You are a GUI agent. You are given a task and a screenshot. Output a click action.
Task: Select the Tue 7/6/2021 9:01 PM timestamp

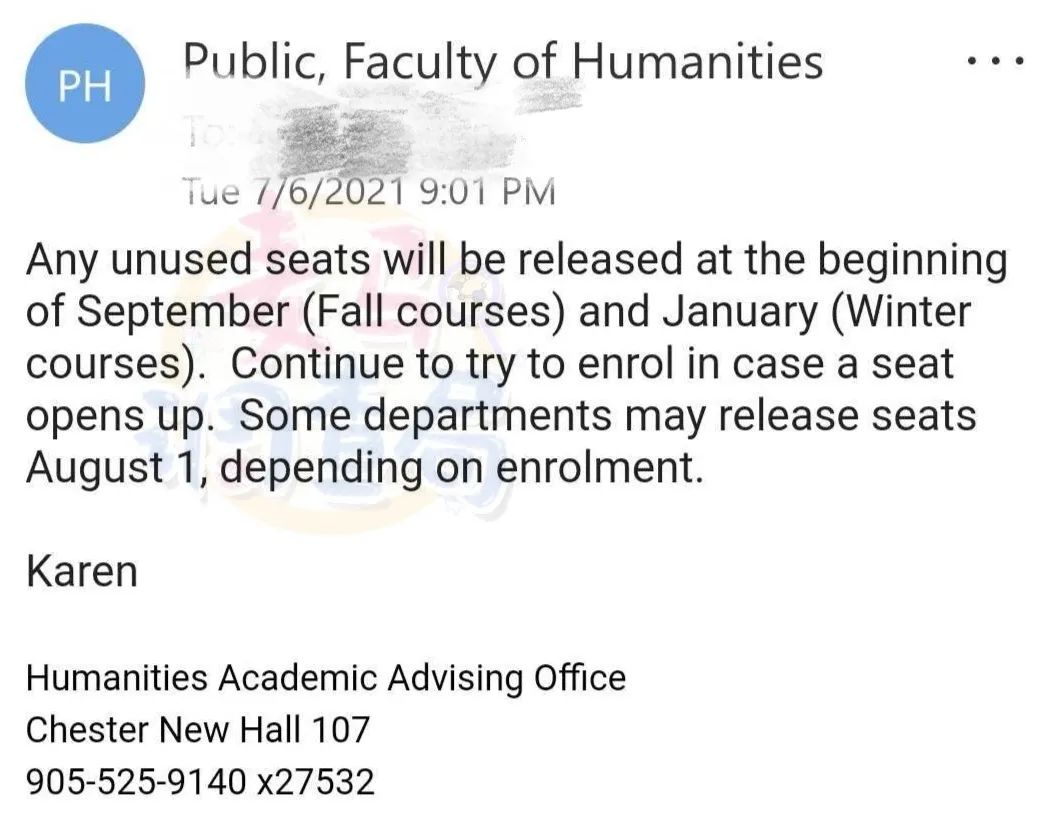369,191
